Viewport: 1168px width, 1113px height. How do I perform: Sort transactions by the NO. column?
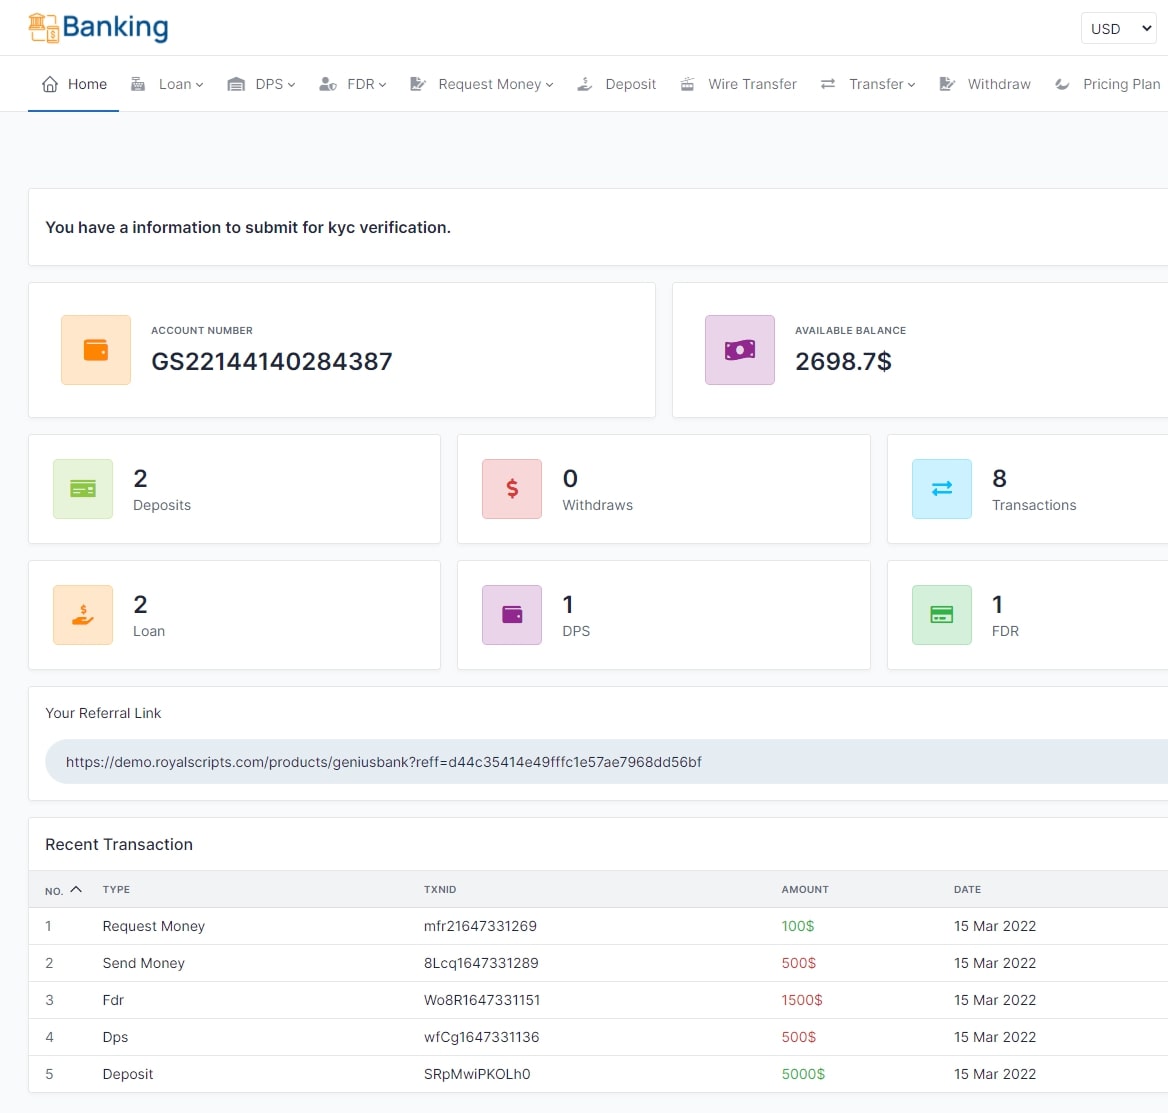click(63, 889)
